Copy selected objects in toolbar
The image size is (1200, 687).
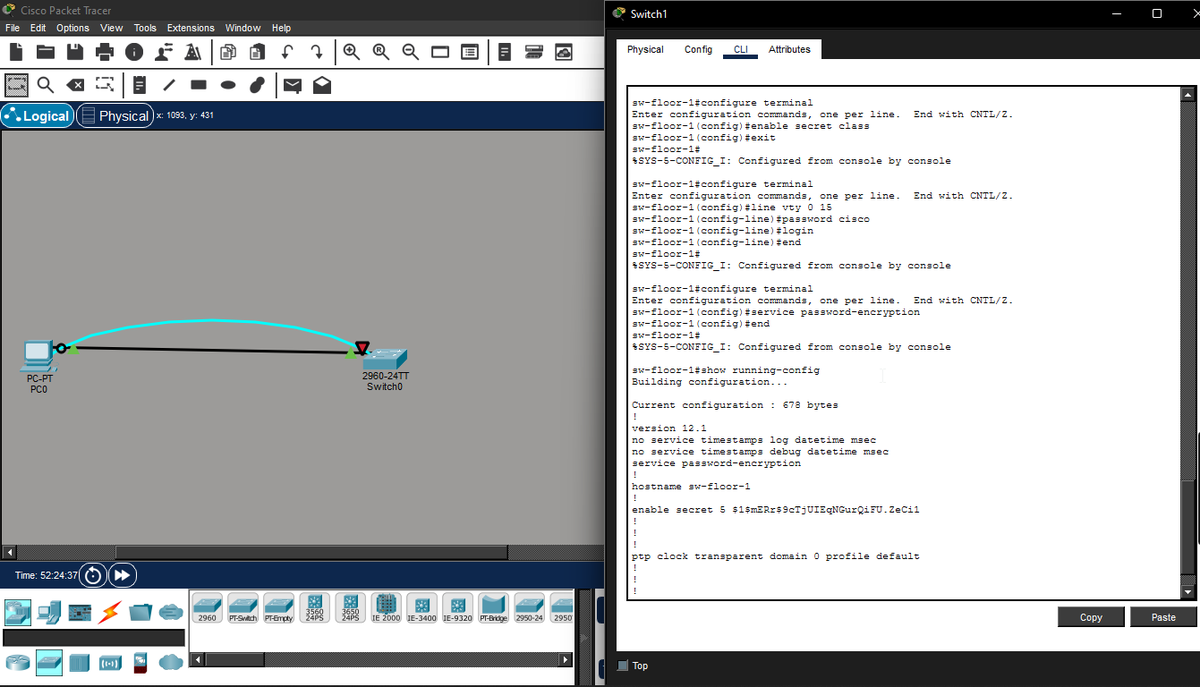(228, 51)
